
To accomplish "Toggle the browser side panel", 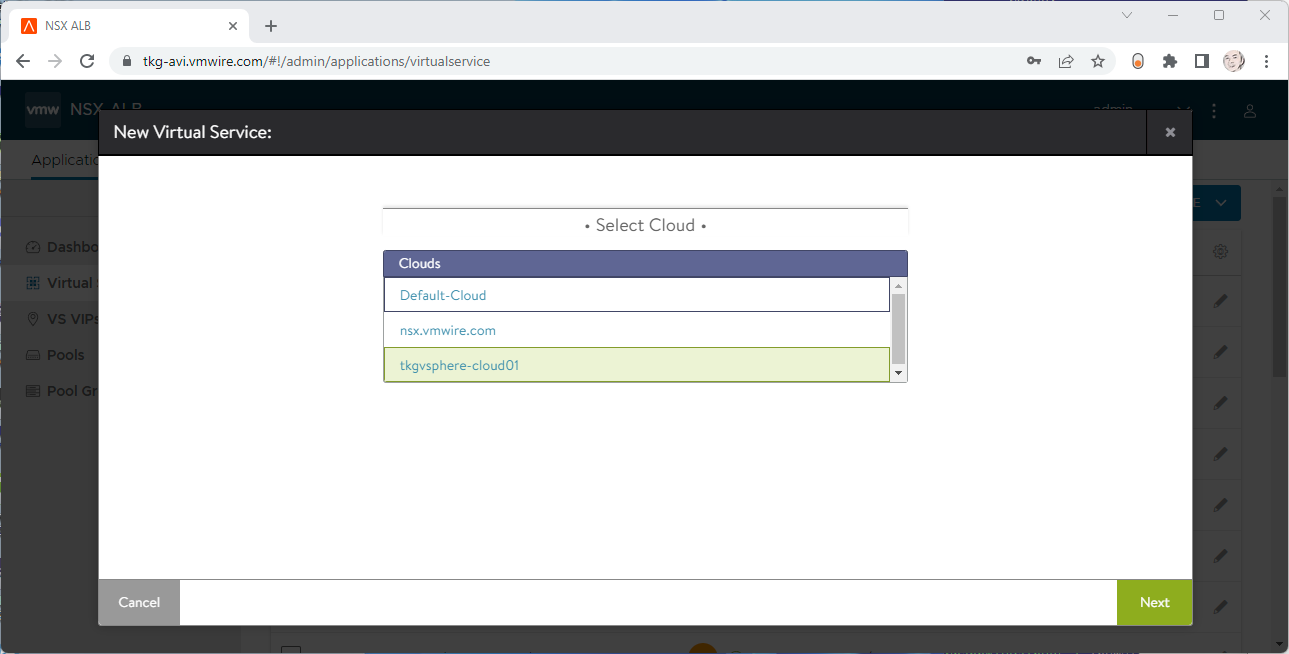I will (x=1201, y=61).
